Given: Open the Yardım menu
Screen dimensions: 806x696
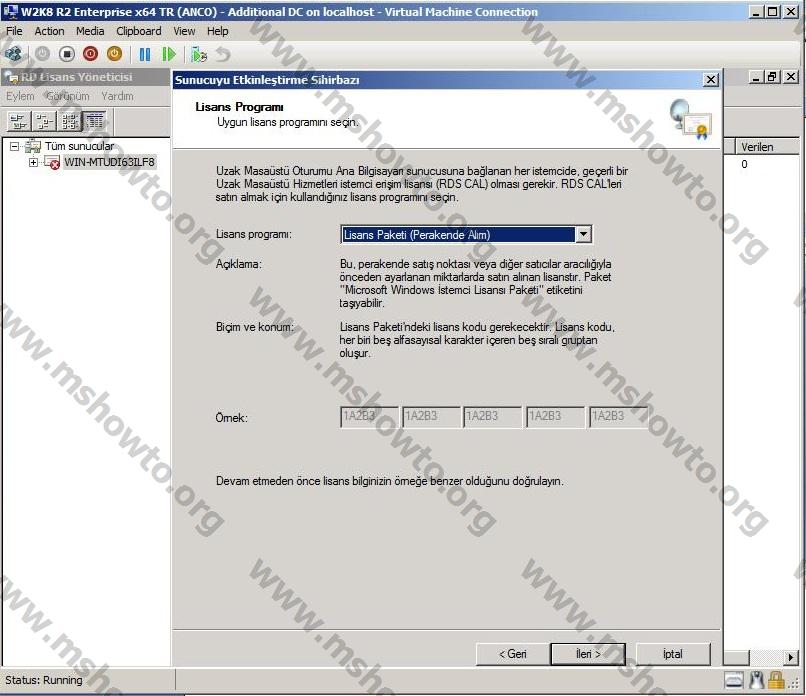Looking at the screenshot, I should coord(117,96).
